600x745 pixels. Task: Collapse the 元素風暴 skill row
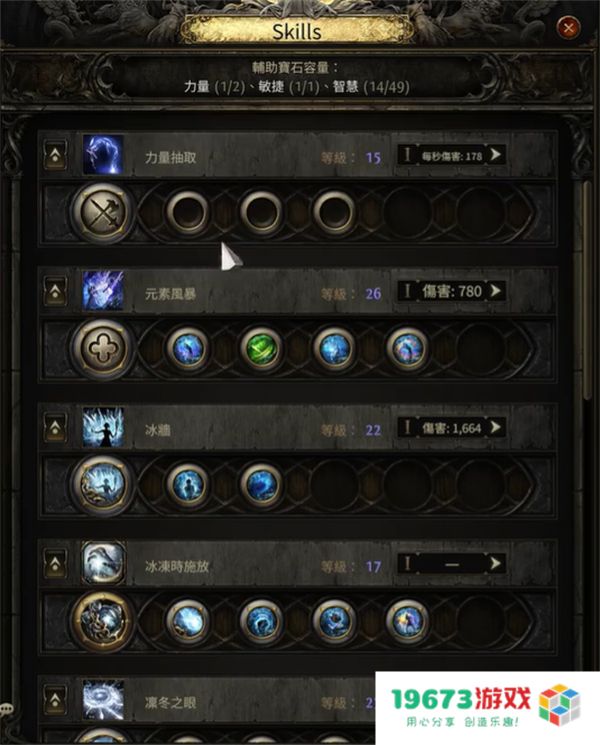[x=55, y=290]
